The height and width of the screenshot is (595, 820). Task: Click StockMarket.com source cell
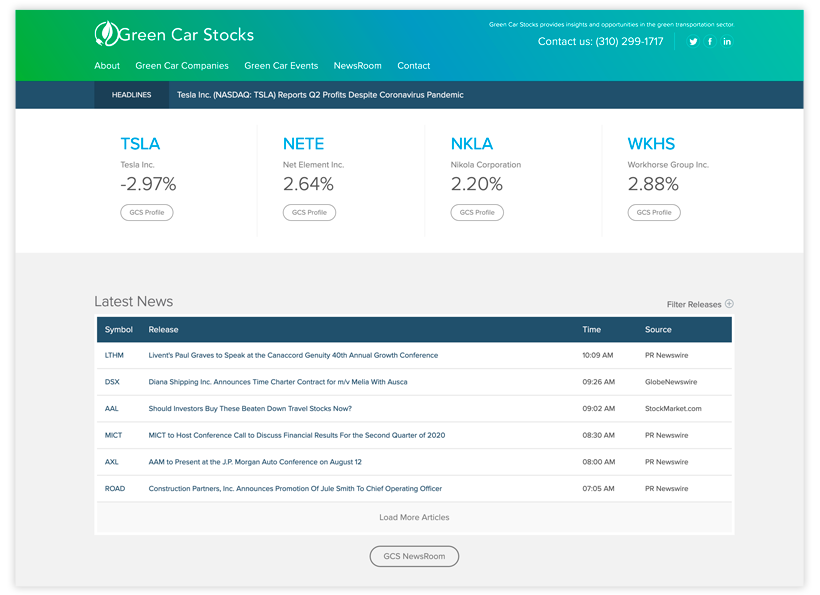(x=673, y=408)
